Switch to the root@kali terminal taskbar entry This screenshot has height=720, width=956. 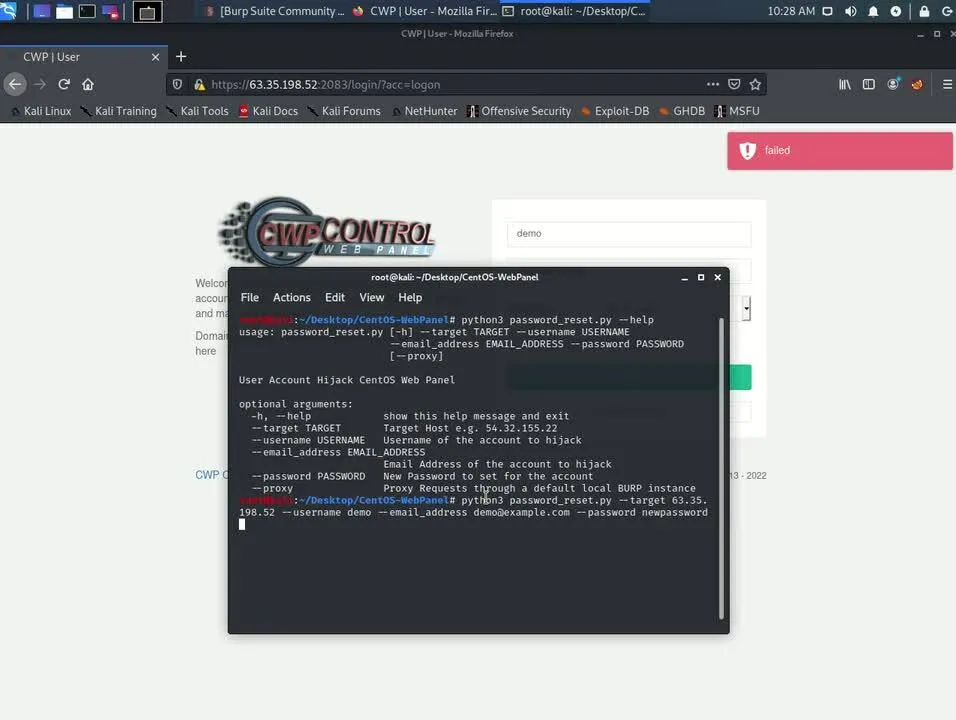[575, 11]
